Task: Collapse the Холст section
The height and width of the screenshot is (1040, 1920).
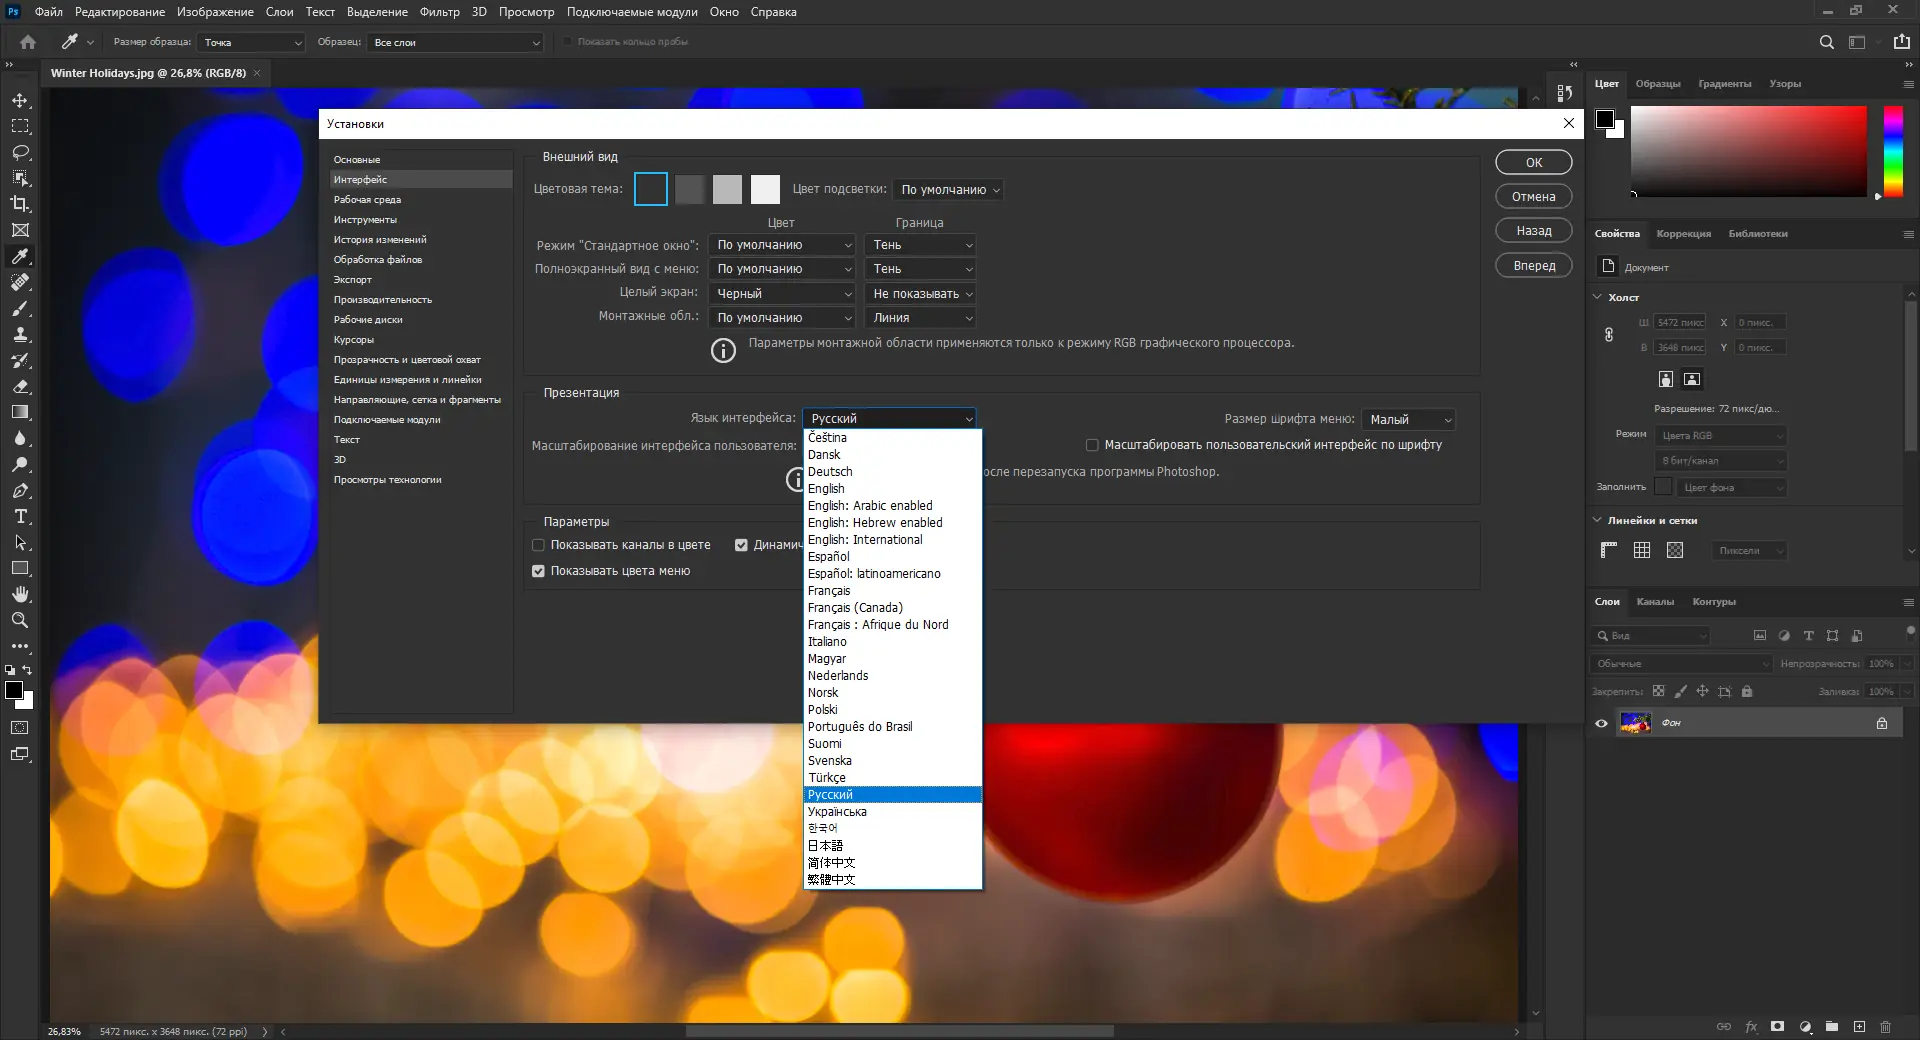Action: pos(1598,297)
